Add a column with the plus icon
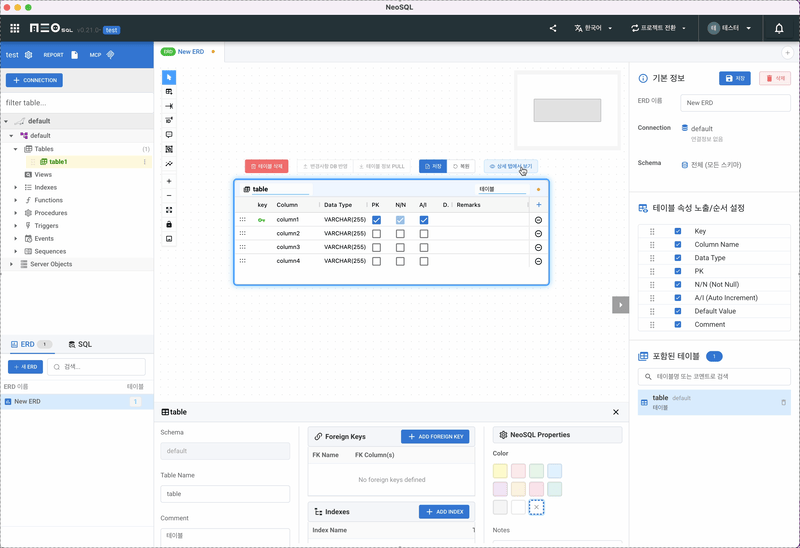 click(x=538, y=204)
